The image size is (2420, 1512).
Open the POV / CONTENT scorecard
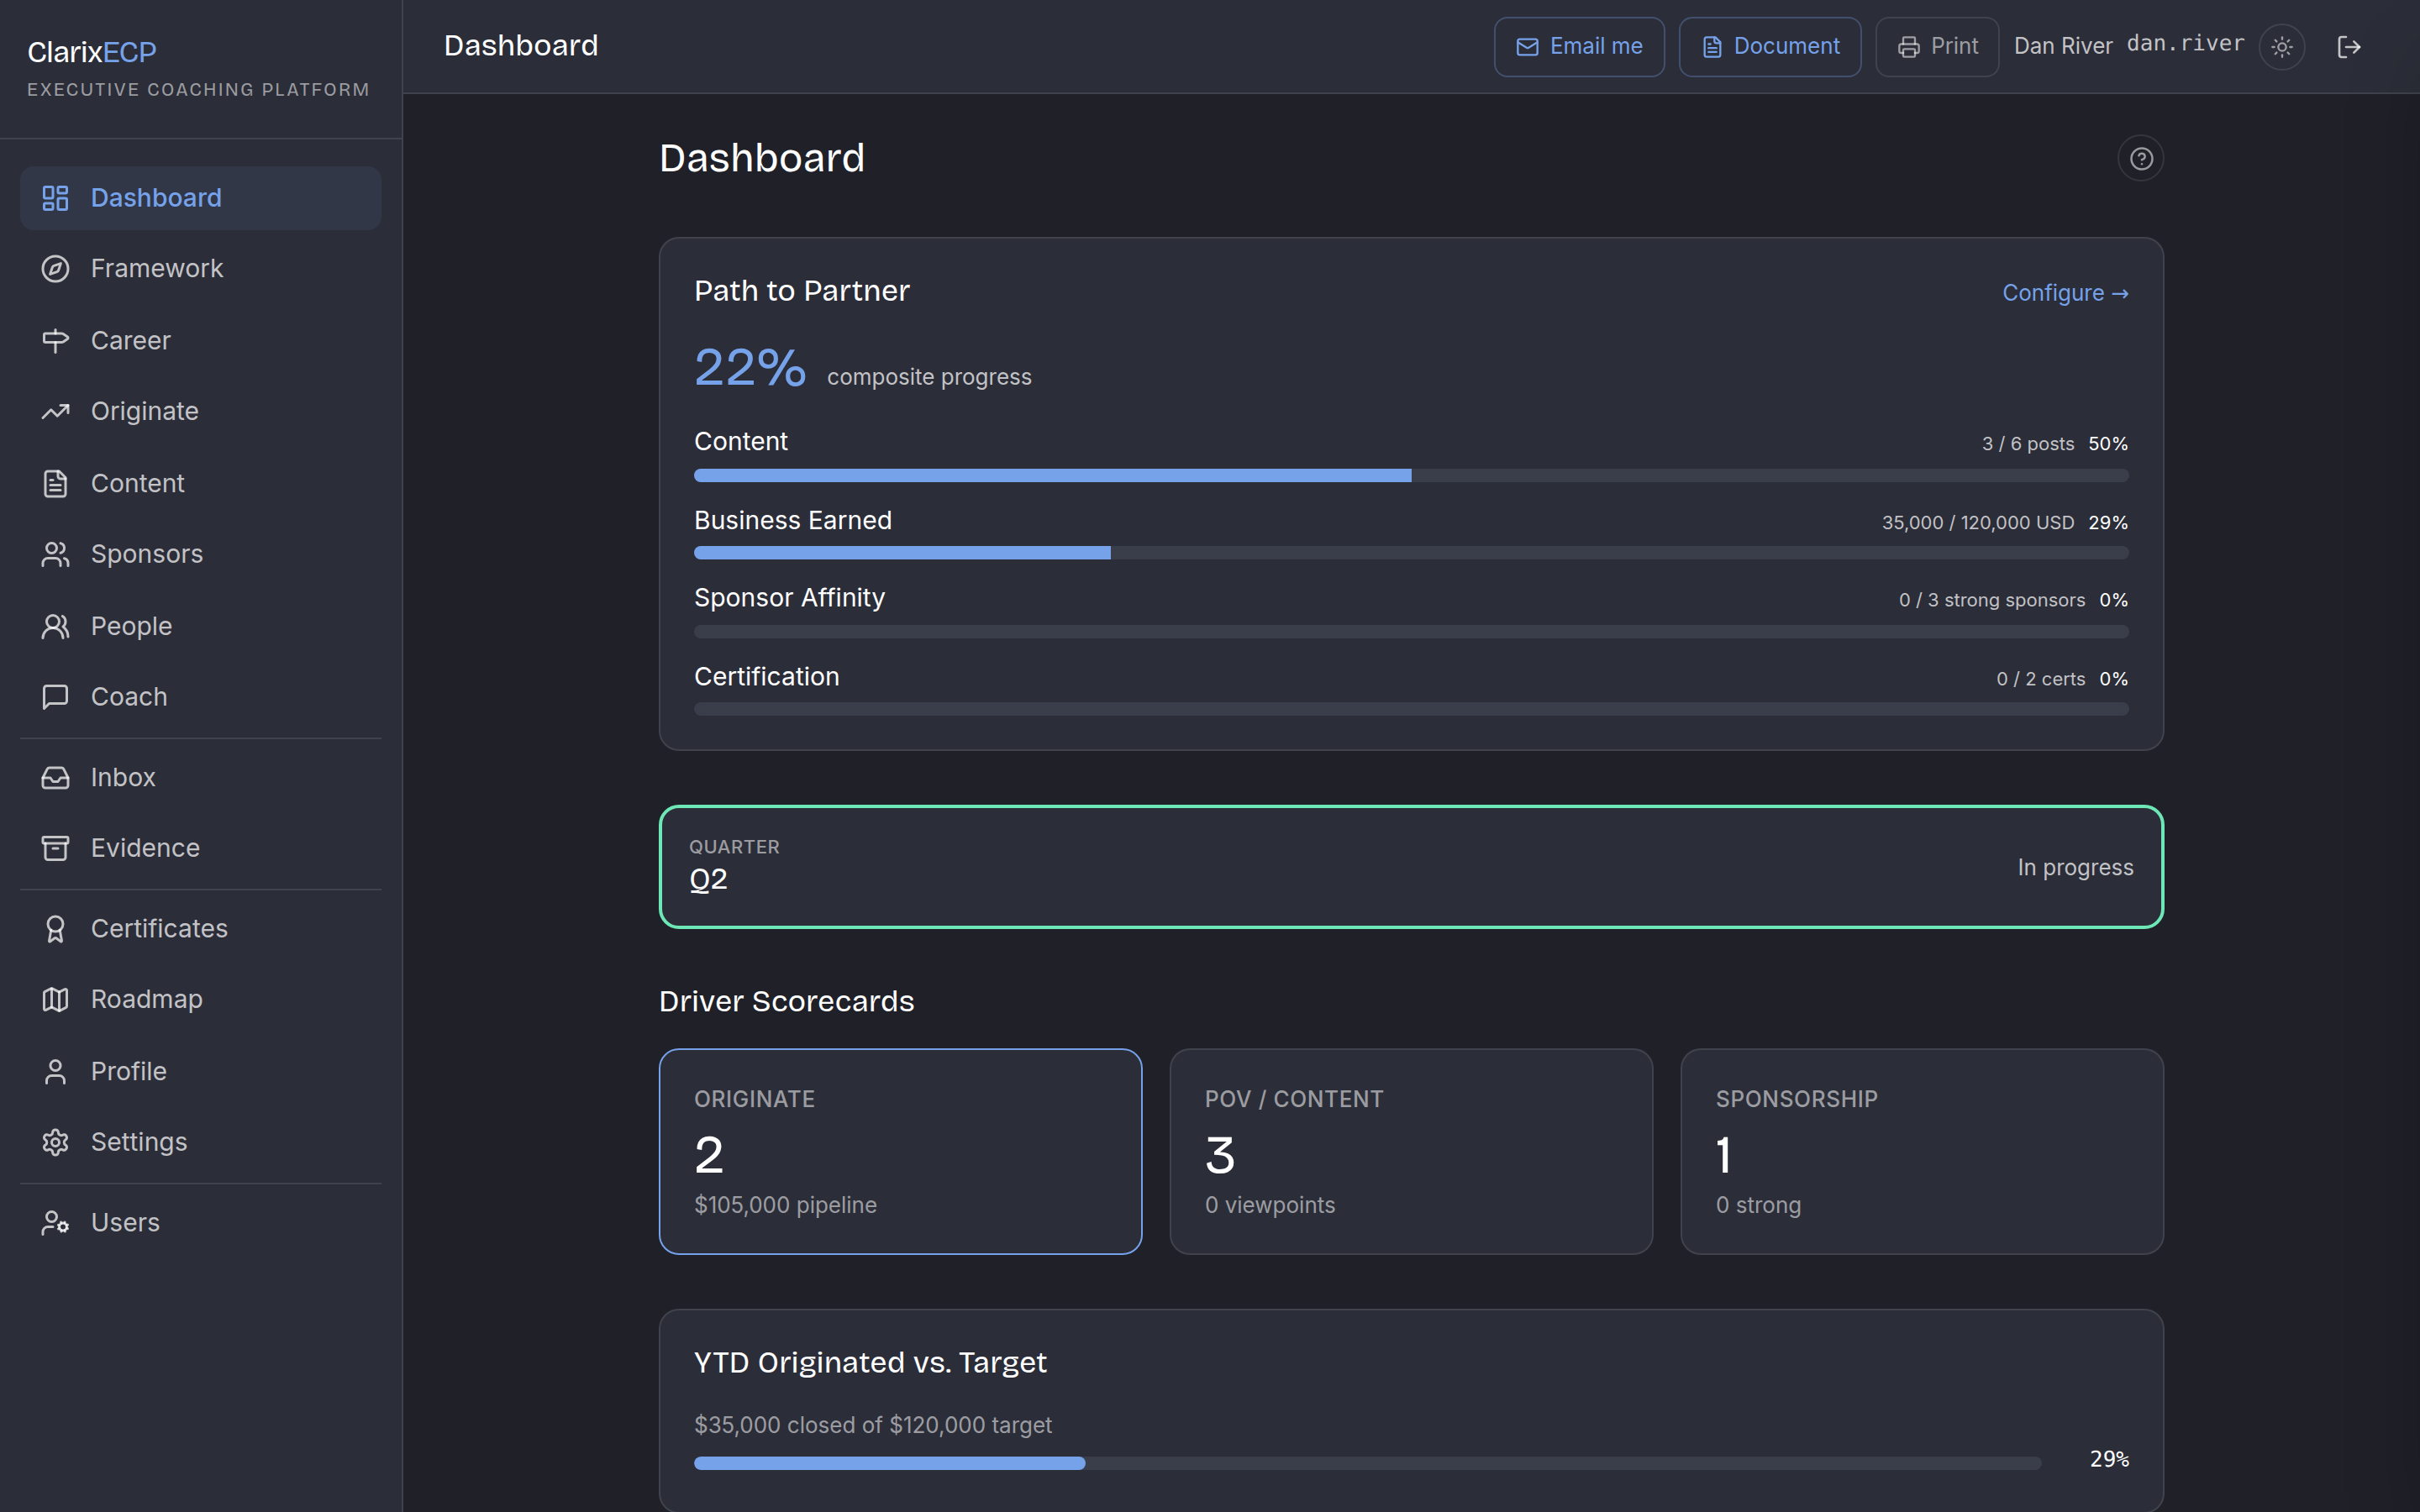[x=1411, y=1151]
